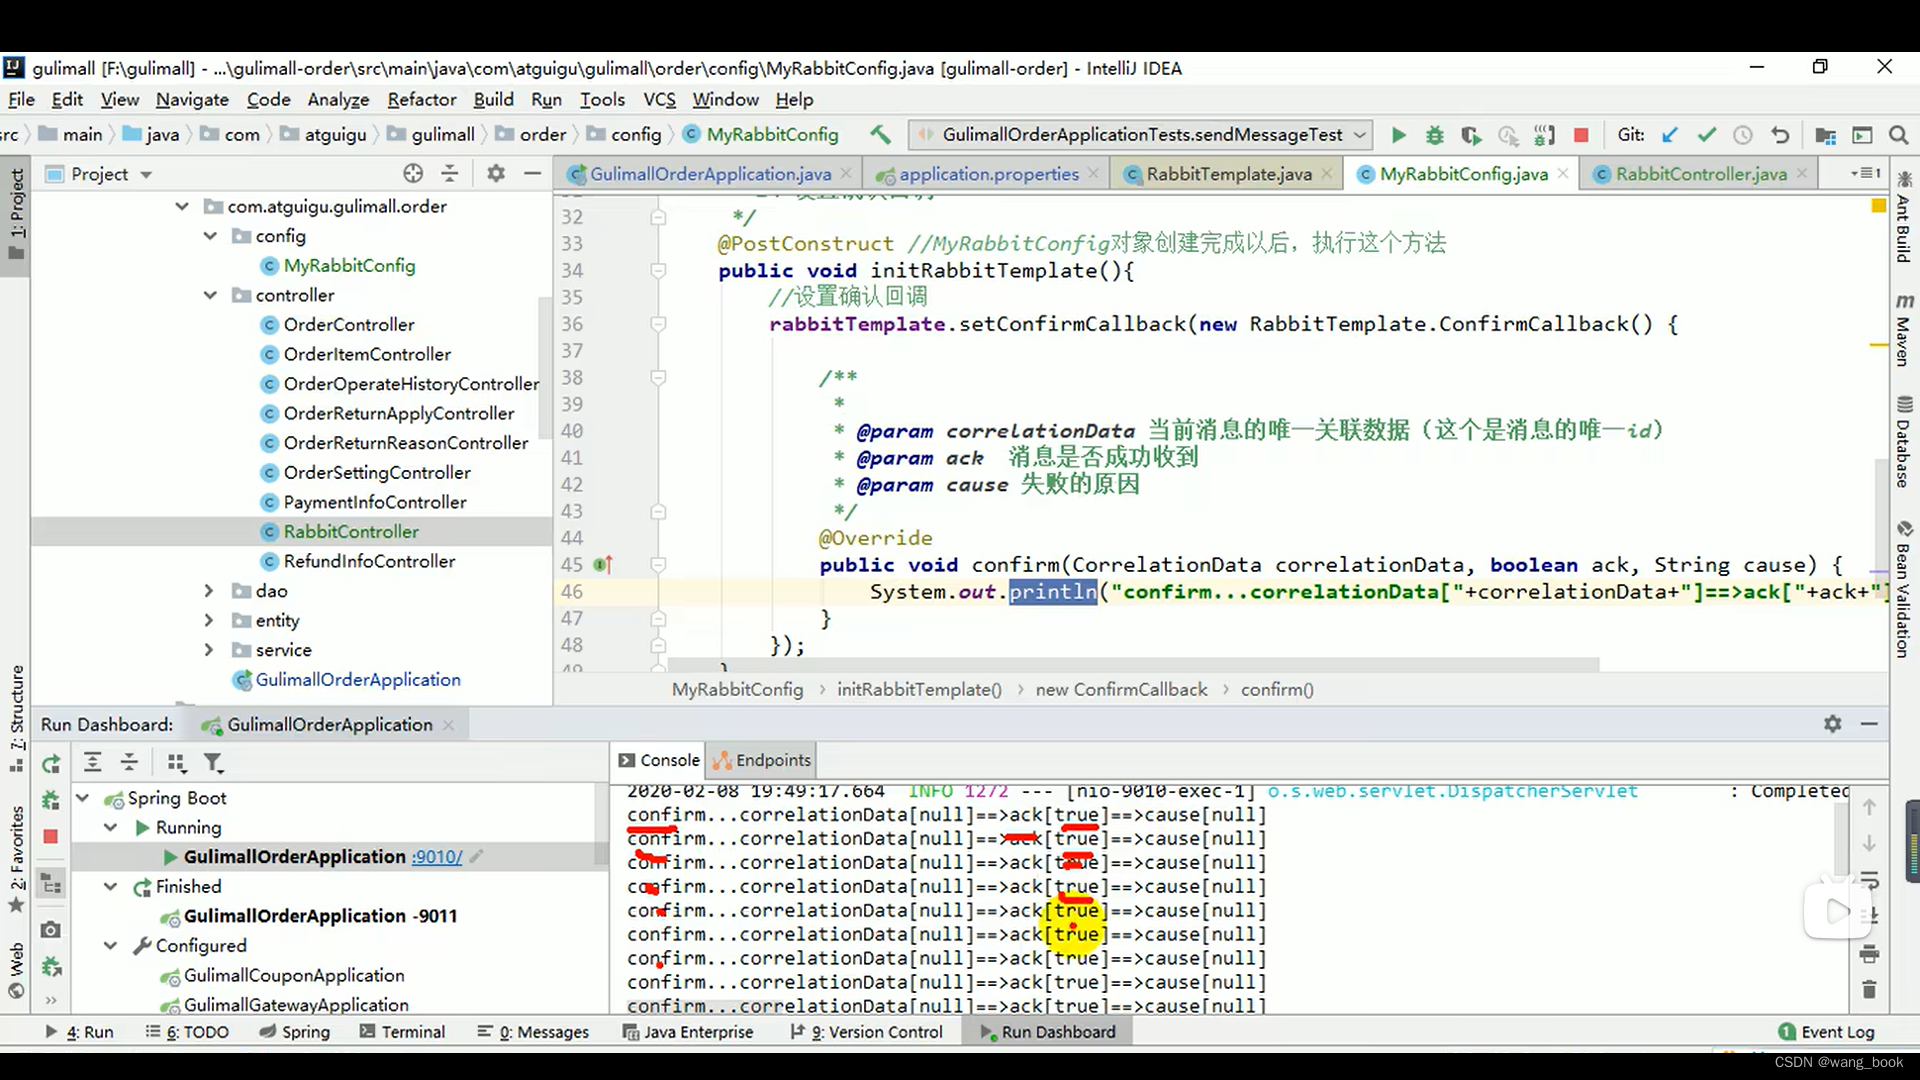Open the Terminal tool window

[x=402, y=1032]
